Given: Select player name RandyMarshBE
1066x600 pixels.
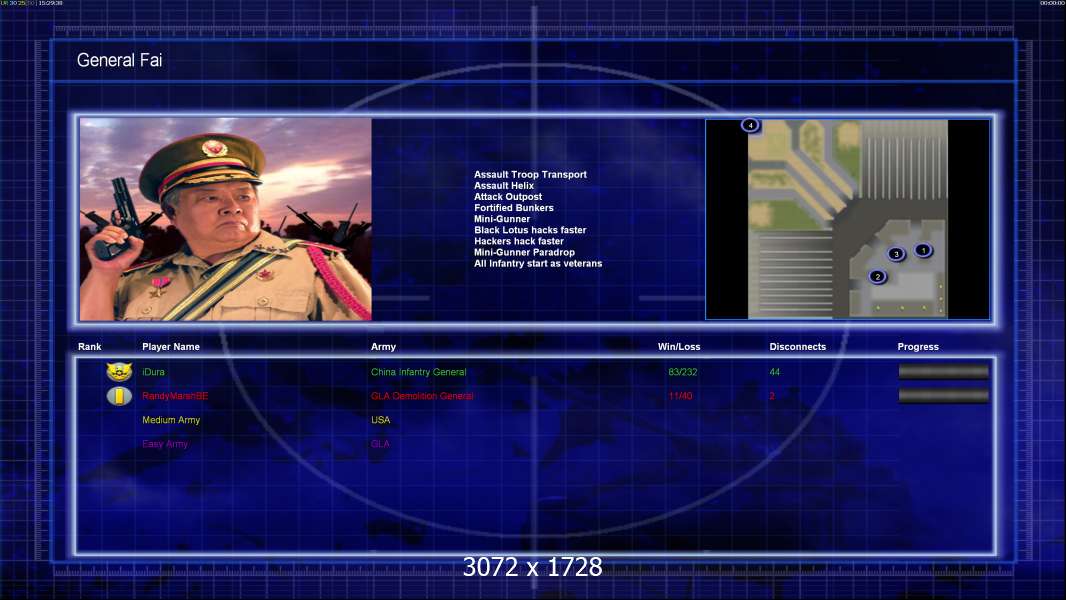Looking at the screenshot, I should (175, 396).
